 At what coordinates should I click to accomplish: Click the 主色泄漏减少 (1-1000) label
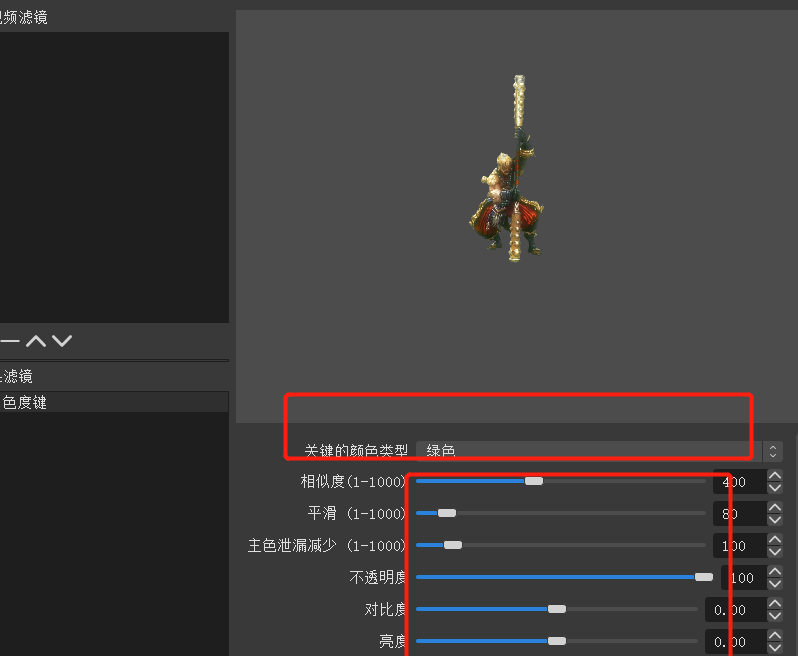click(326, 546)
